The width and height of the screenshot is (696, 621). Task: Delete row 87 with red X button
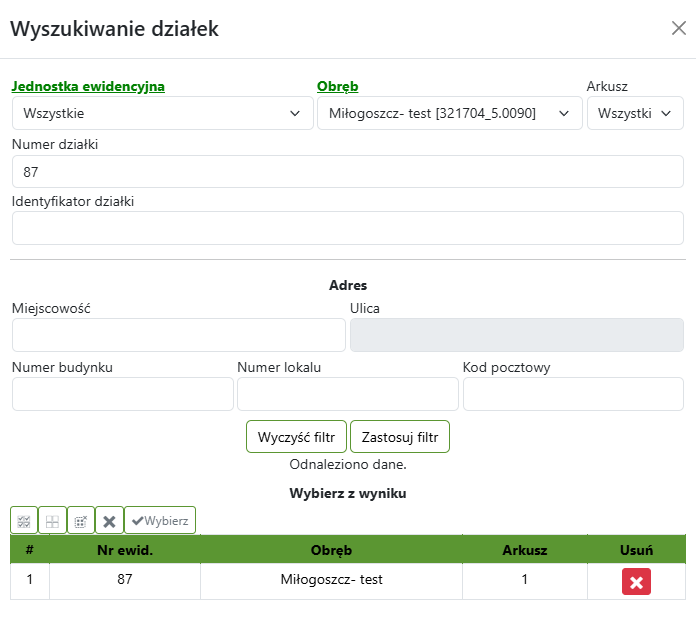[x=636, y=582]
